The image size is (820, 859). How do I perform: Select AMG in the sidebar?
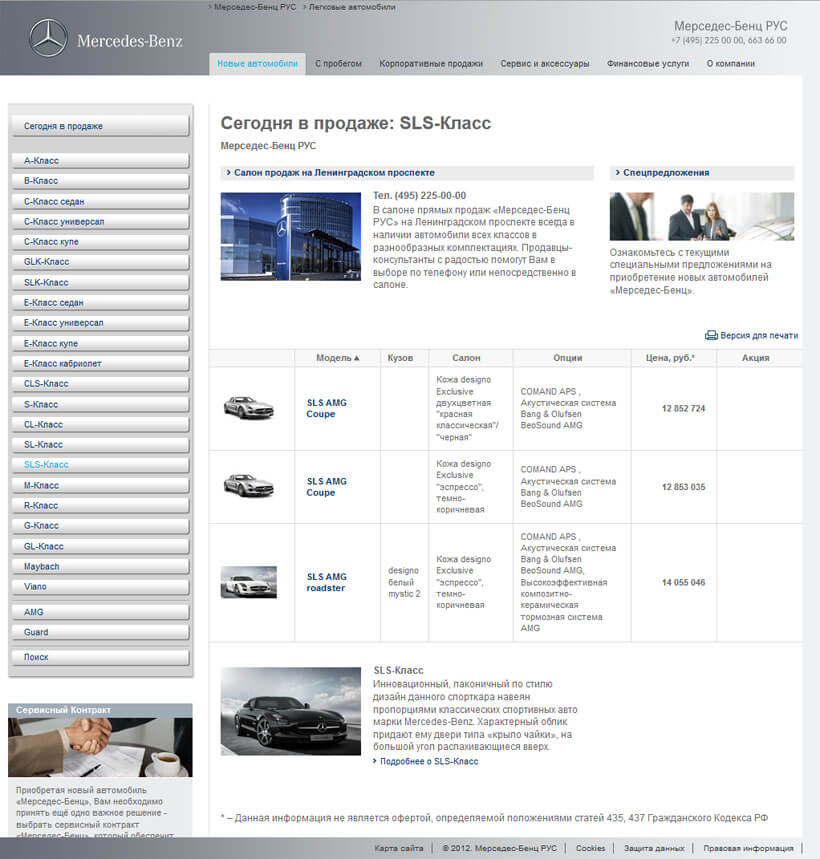[100, 612]
